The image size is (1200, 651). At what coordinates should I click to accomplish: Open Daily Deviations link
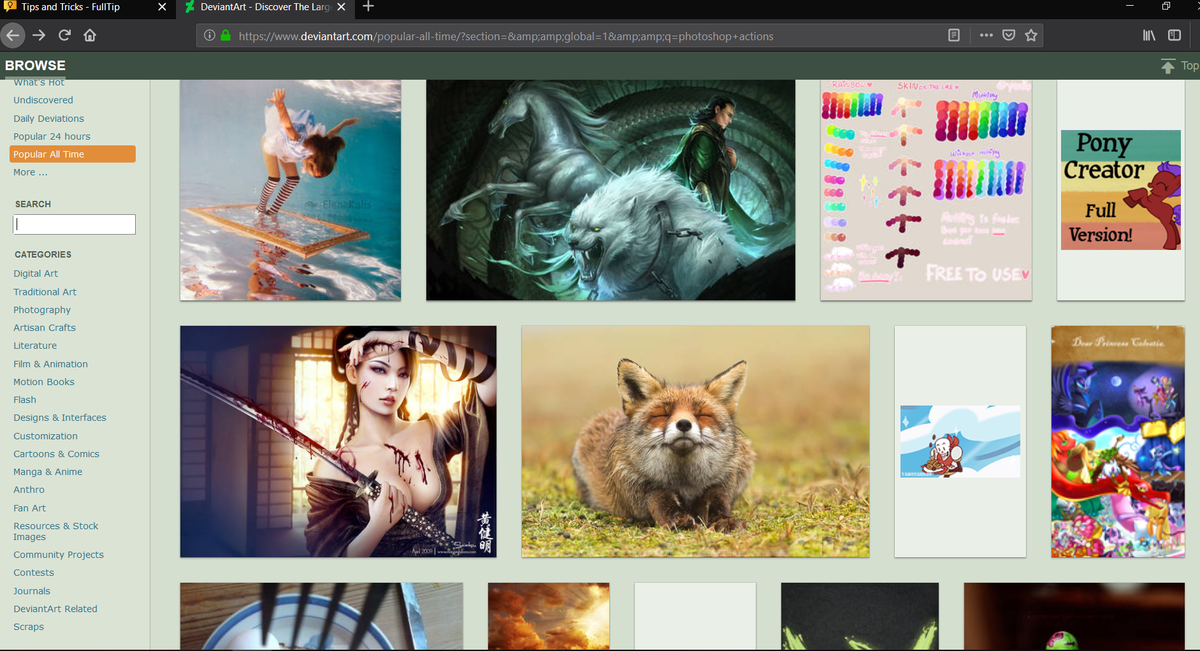click(49, 118)
